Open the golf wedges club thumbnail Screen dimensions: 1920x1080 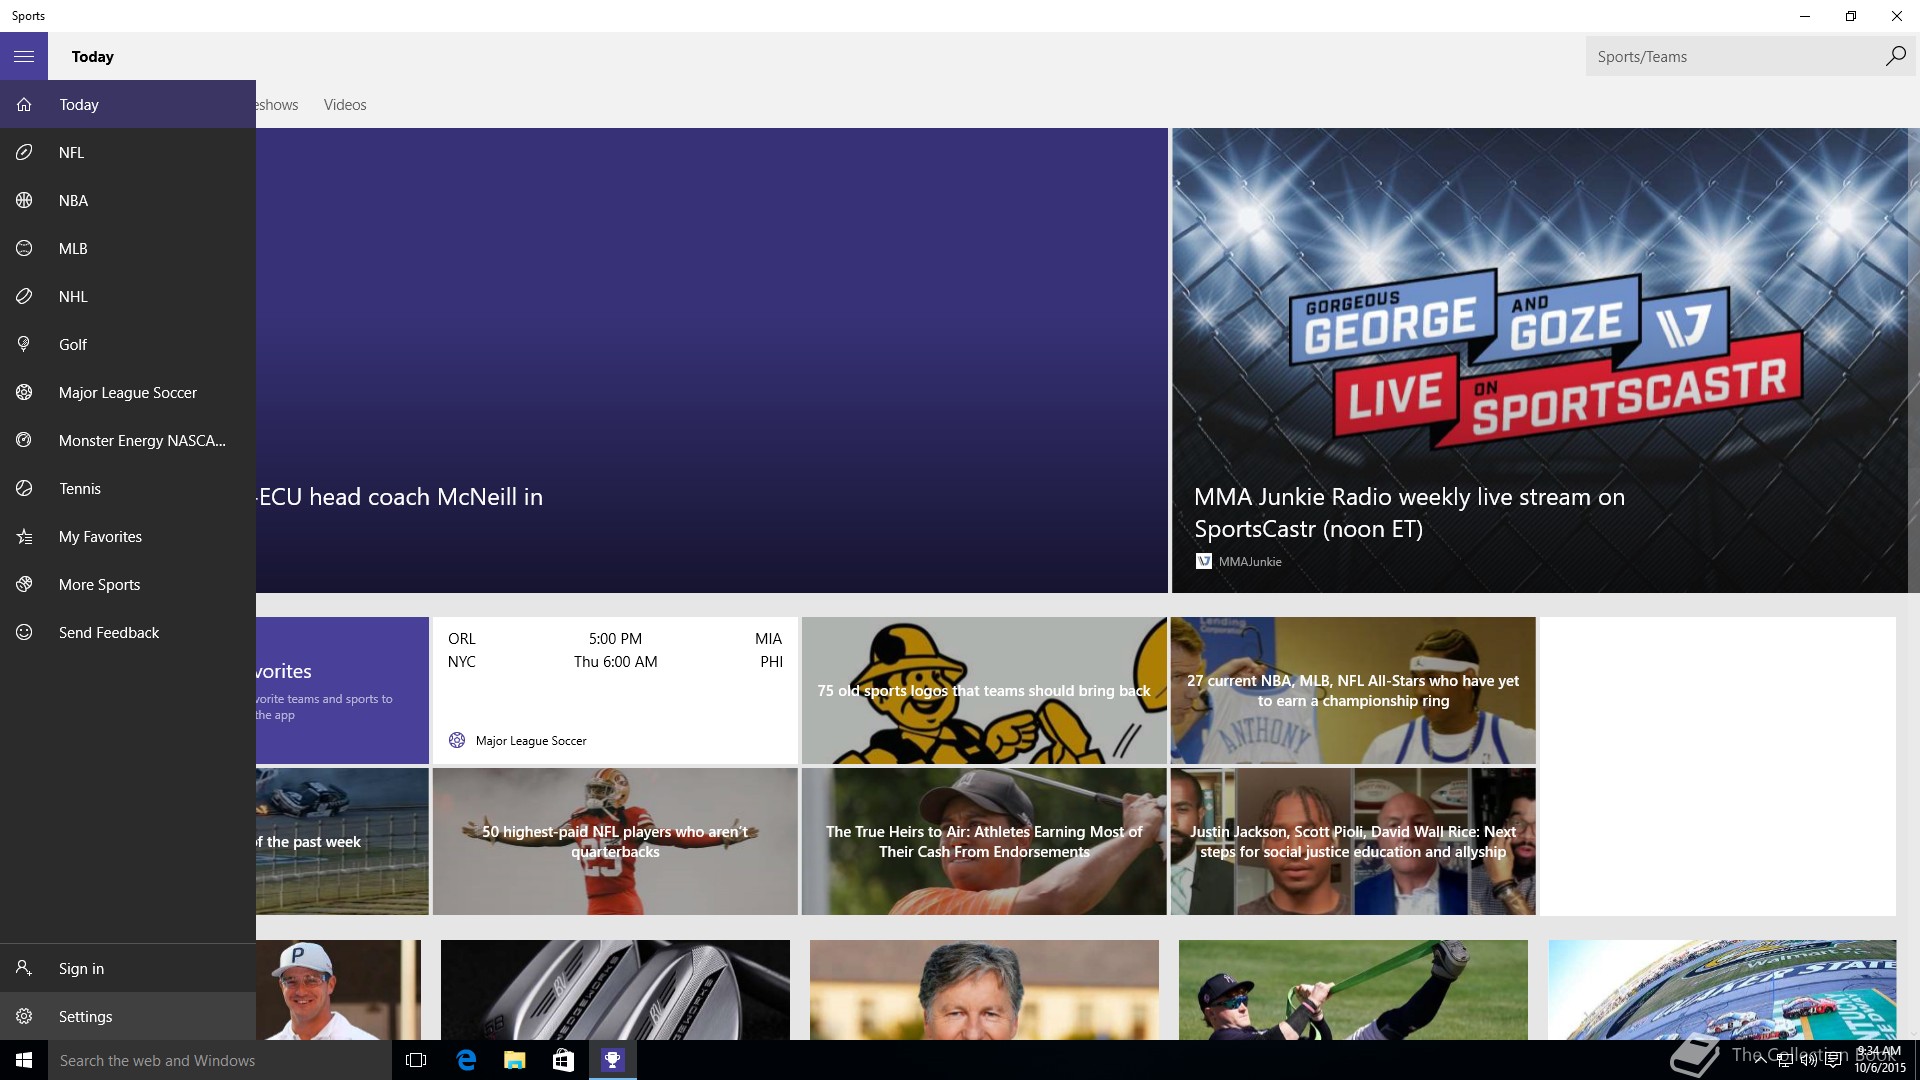[615, 990]
